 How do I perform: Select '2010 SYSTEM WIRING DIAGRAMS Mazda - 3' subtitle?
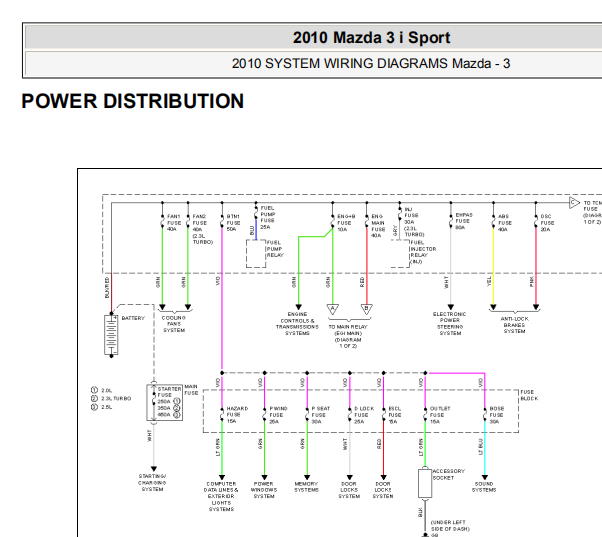click(370, 63)
